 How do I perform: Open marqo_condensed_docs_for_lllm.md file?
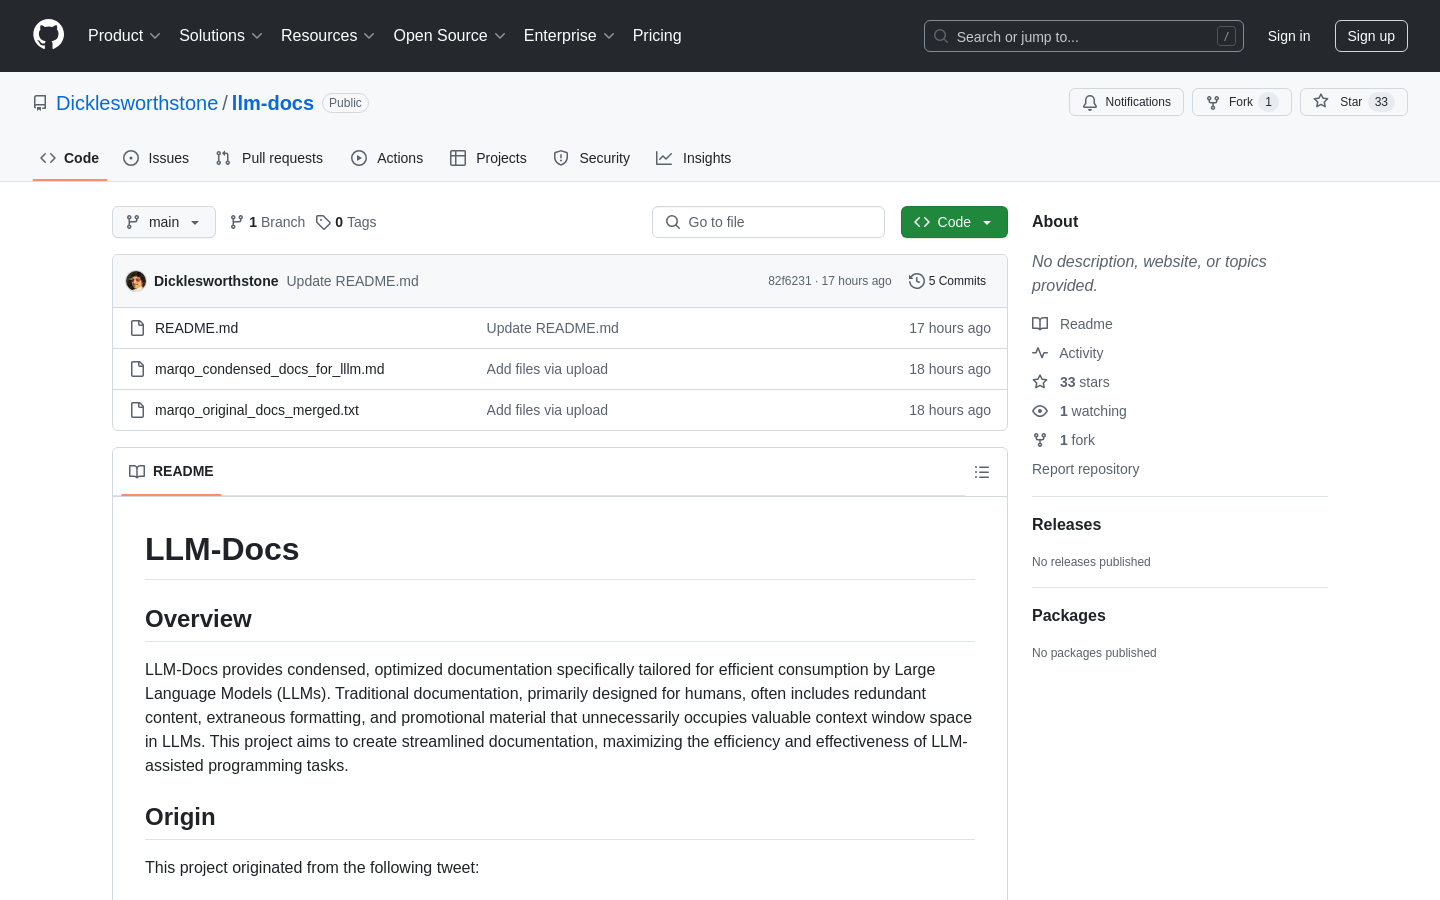(270, 369)
